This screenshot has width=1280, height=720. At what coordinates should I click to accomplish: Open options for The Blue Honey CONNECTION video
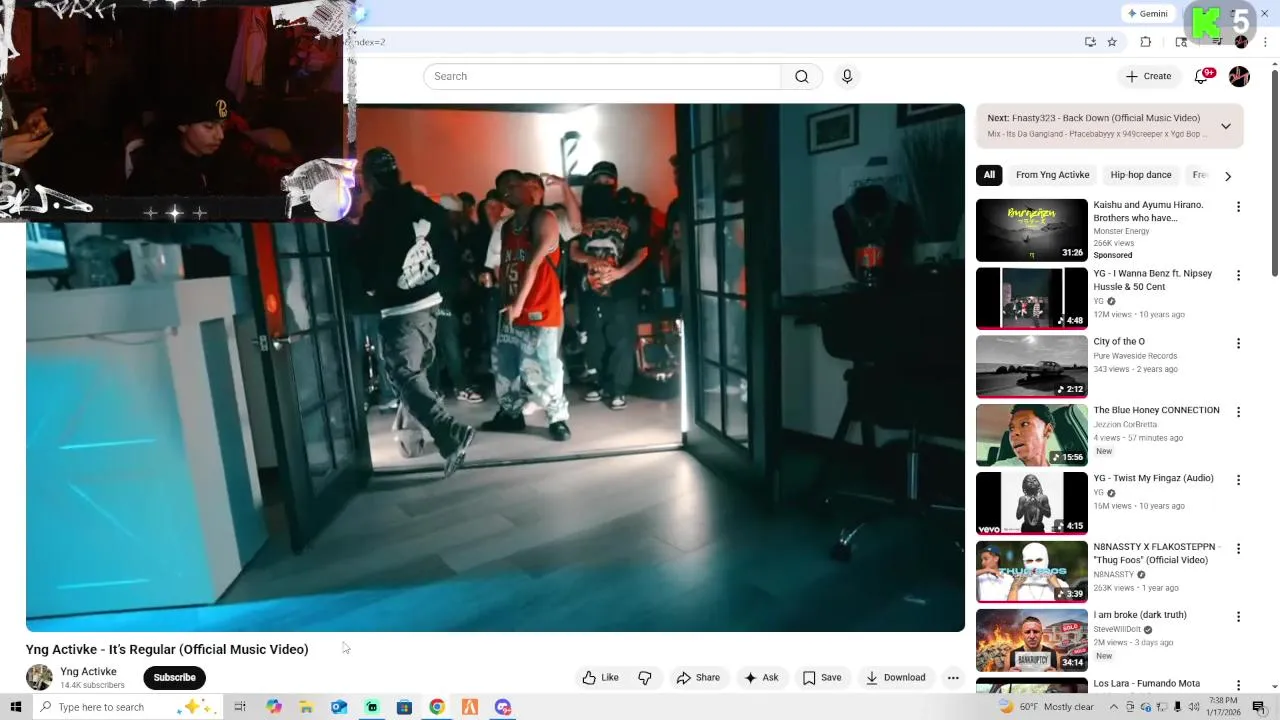point(1238,412)
